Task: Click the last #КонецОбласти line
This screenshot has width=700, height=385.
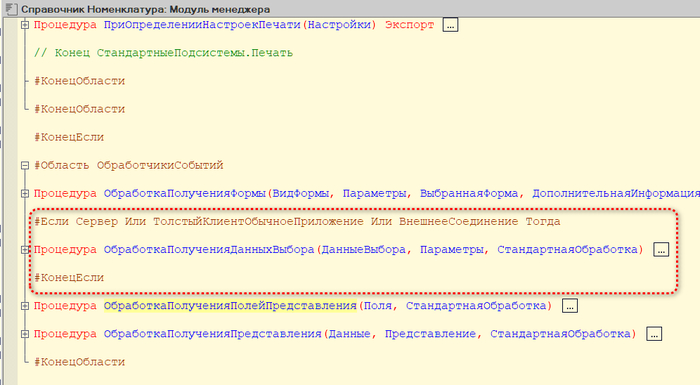Action: tap(79, 362)
